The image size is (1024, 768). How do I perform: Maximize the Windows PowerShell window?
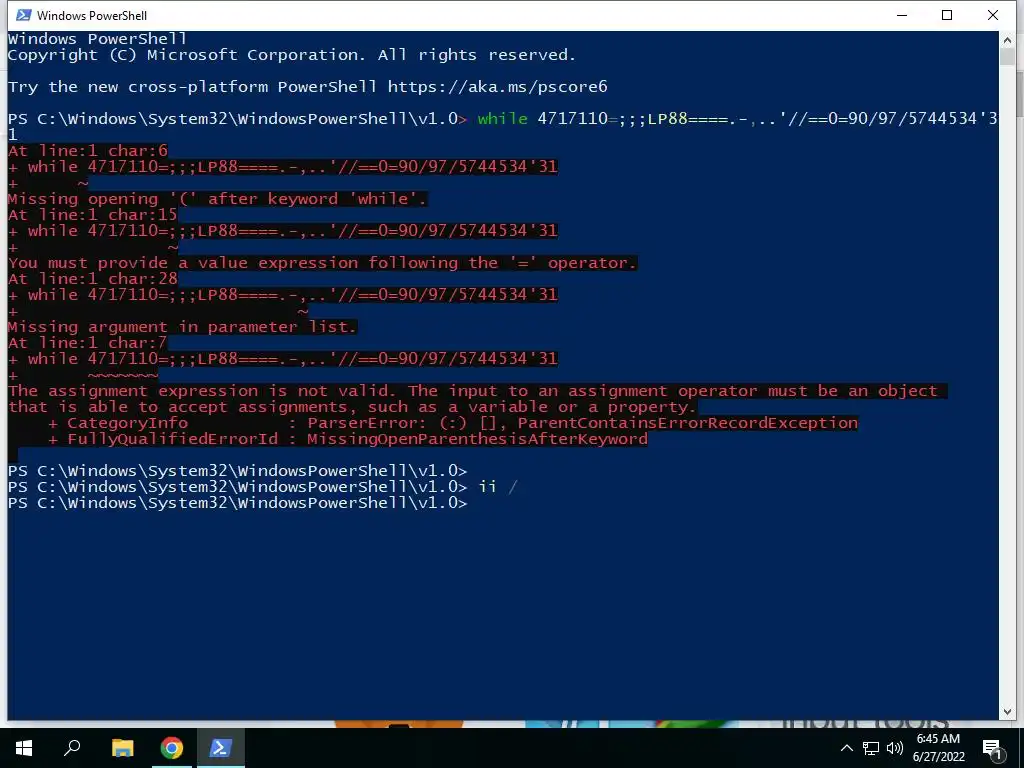[947, 15]
